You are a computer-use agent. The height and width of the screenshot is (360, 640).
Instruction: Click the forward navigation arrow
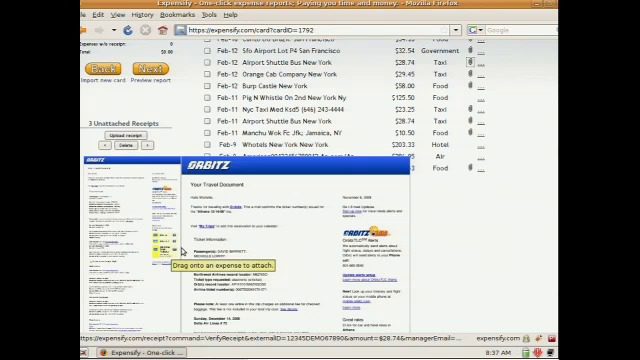pos(99,30)
